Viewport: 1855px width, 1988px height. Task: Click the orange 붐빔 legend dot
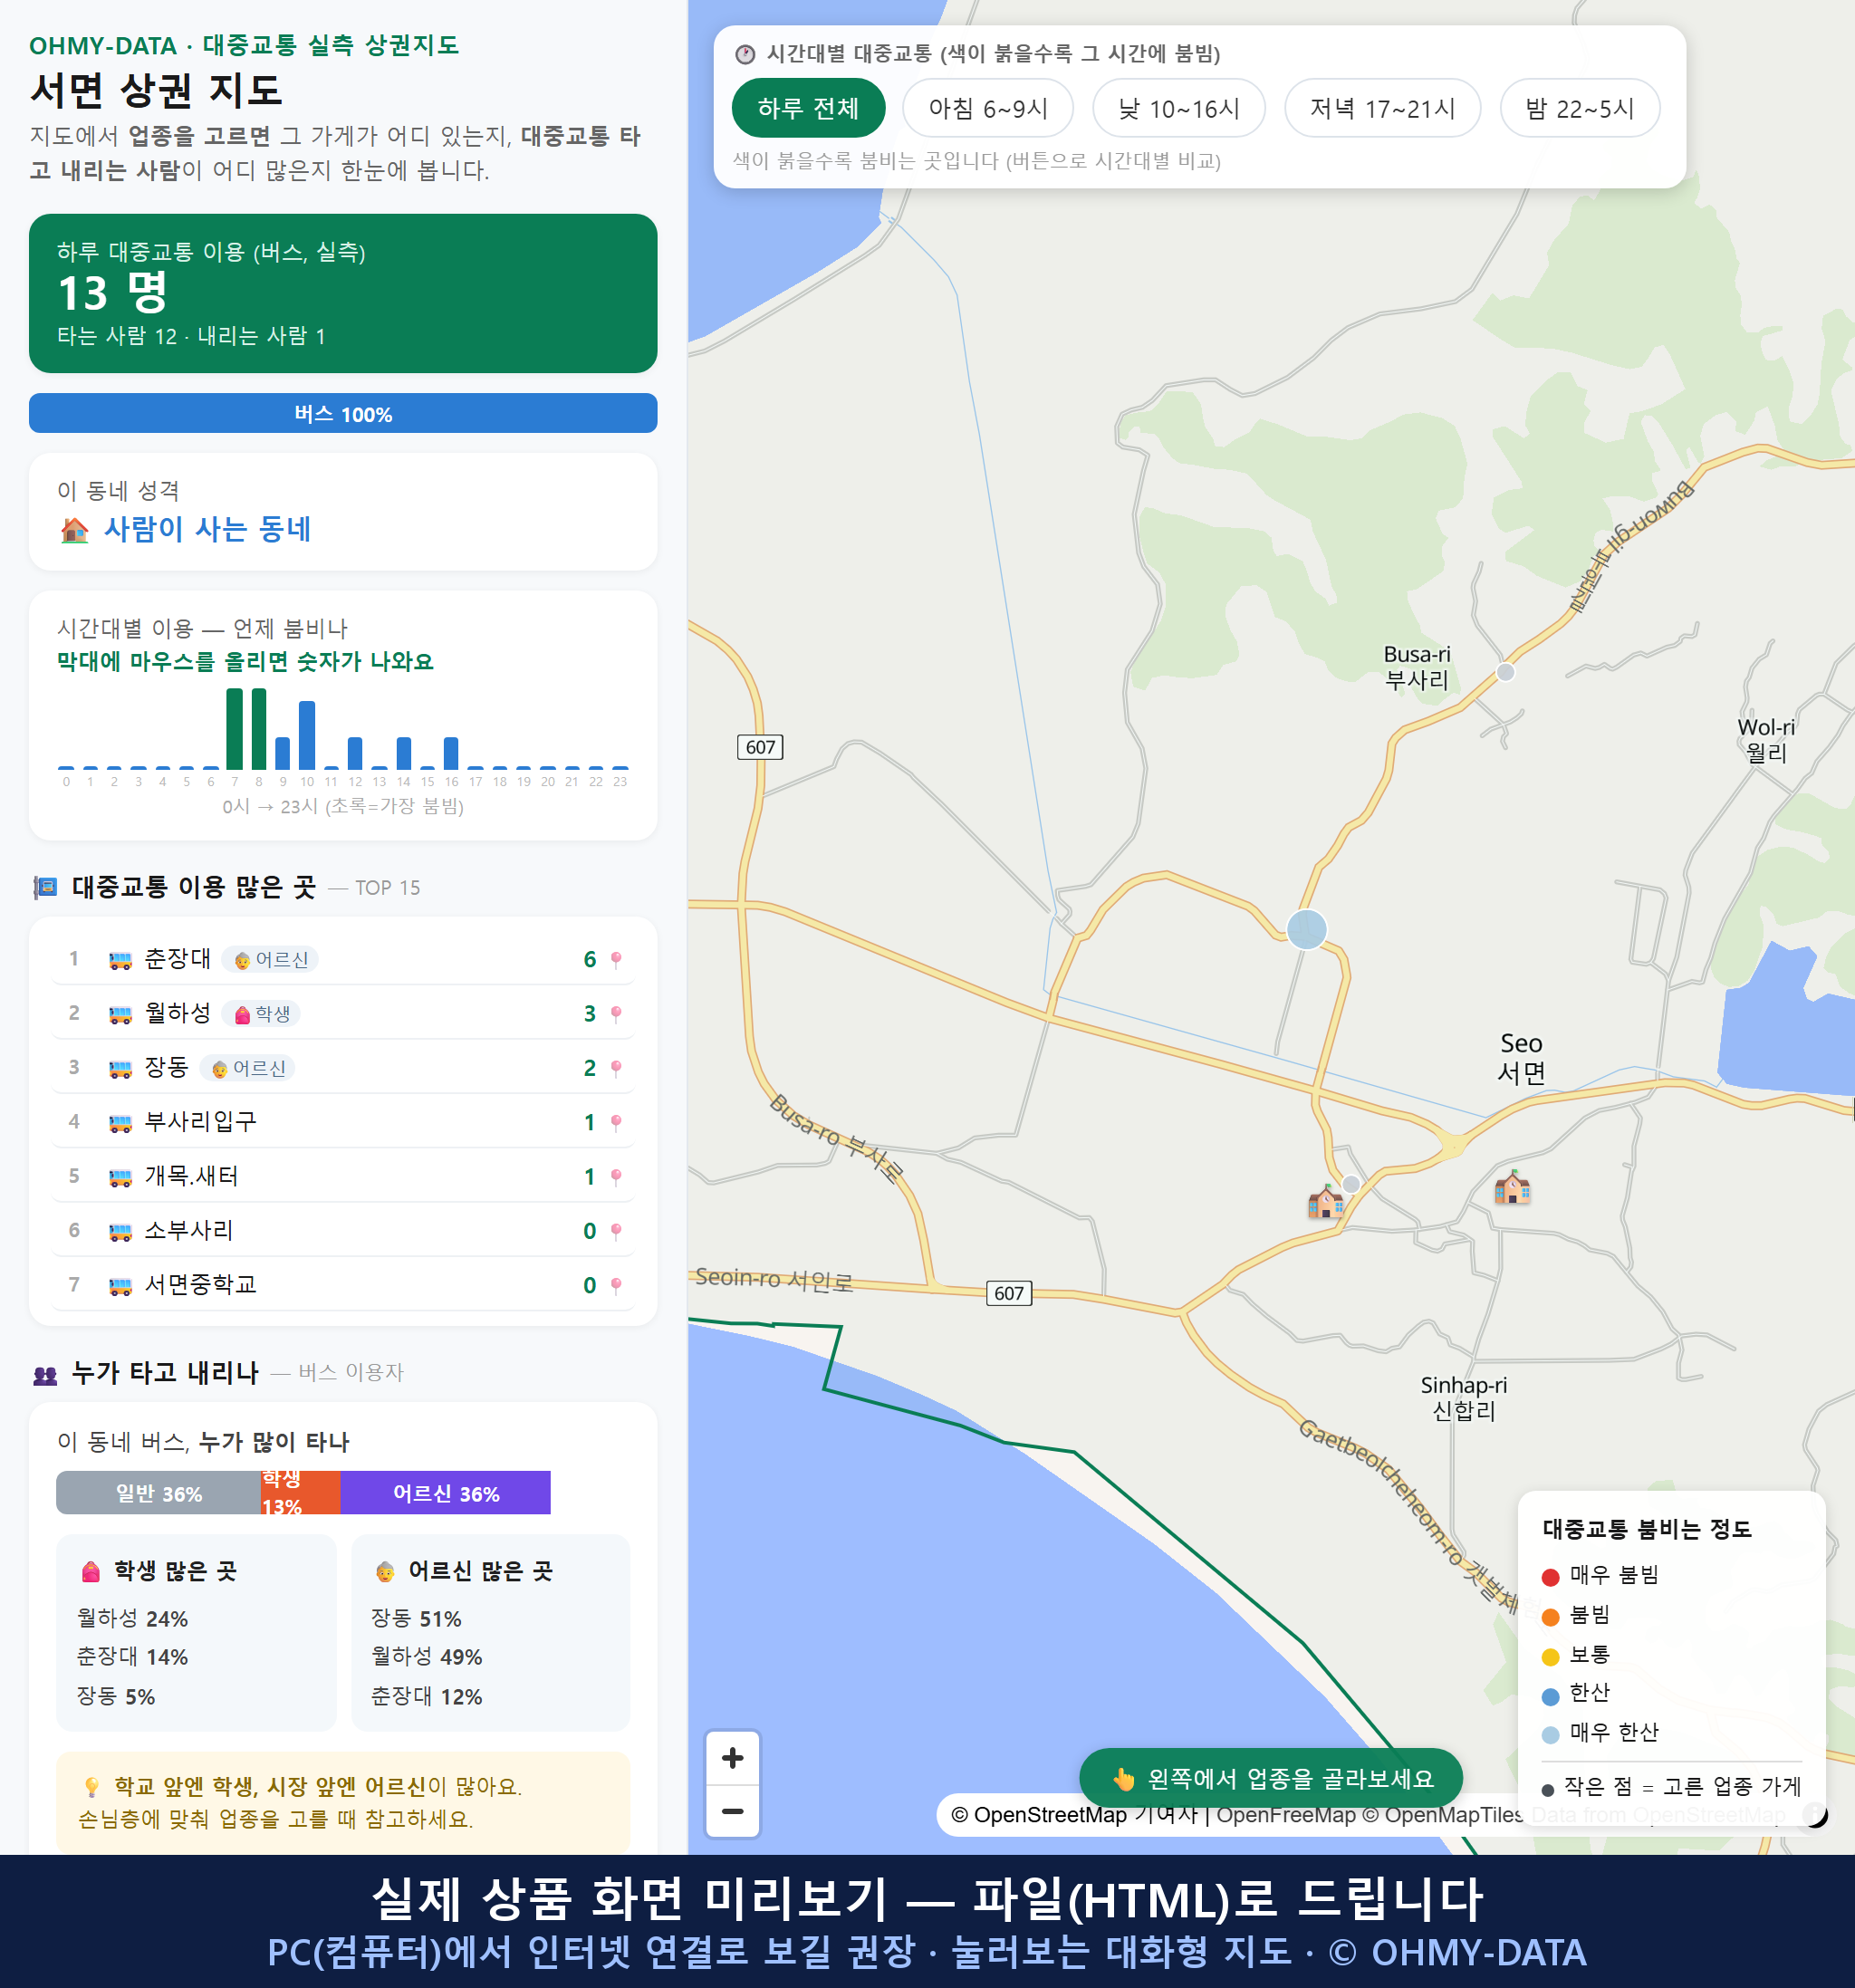pyautogui.click(x=1550, y=1617)
